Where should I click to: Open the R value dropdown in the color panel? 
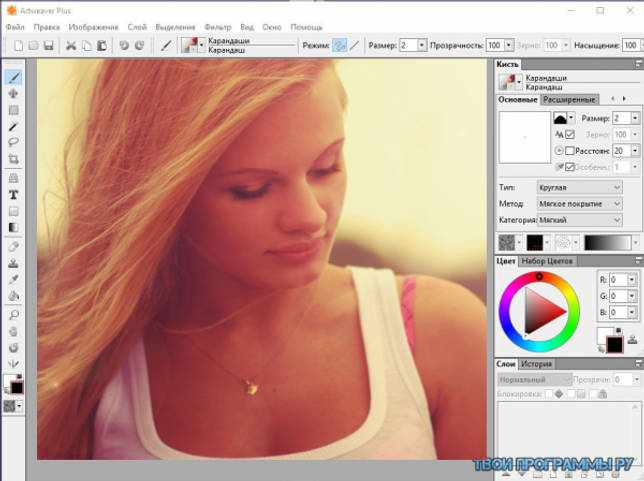point(632,280)
